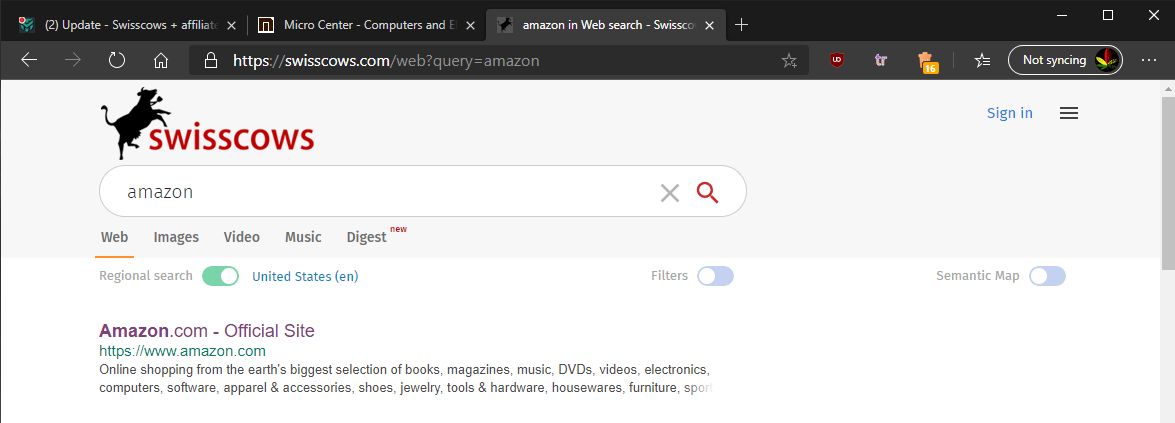The height and width of the screenshot is (423, 1175).
Task: Click the Sign in link
Action: click(x=1009, y=113)
